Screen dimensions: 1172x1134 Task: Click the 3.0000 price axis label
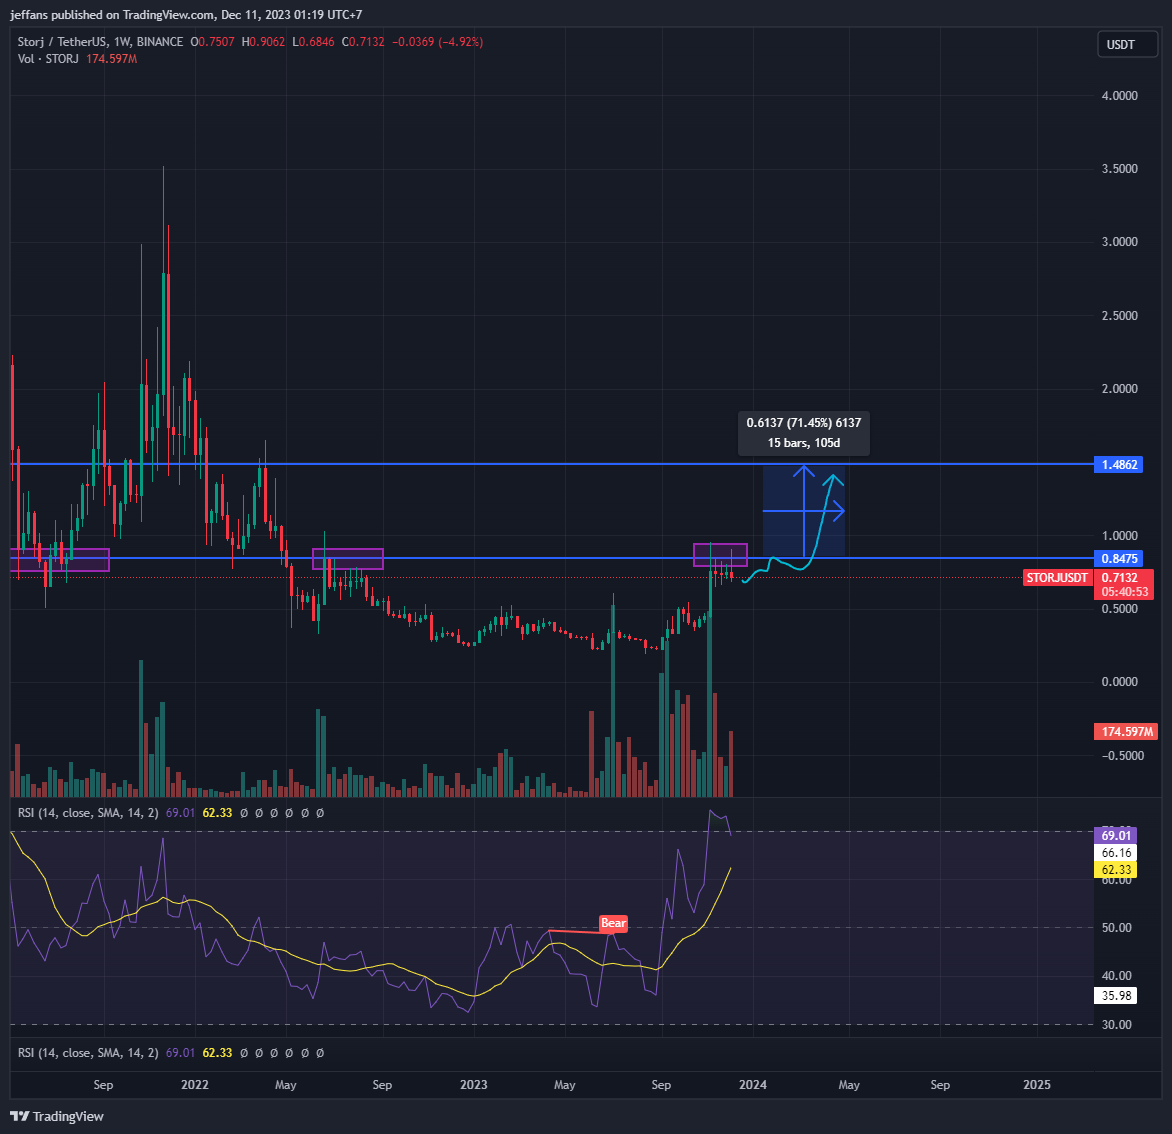1120,241
